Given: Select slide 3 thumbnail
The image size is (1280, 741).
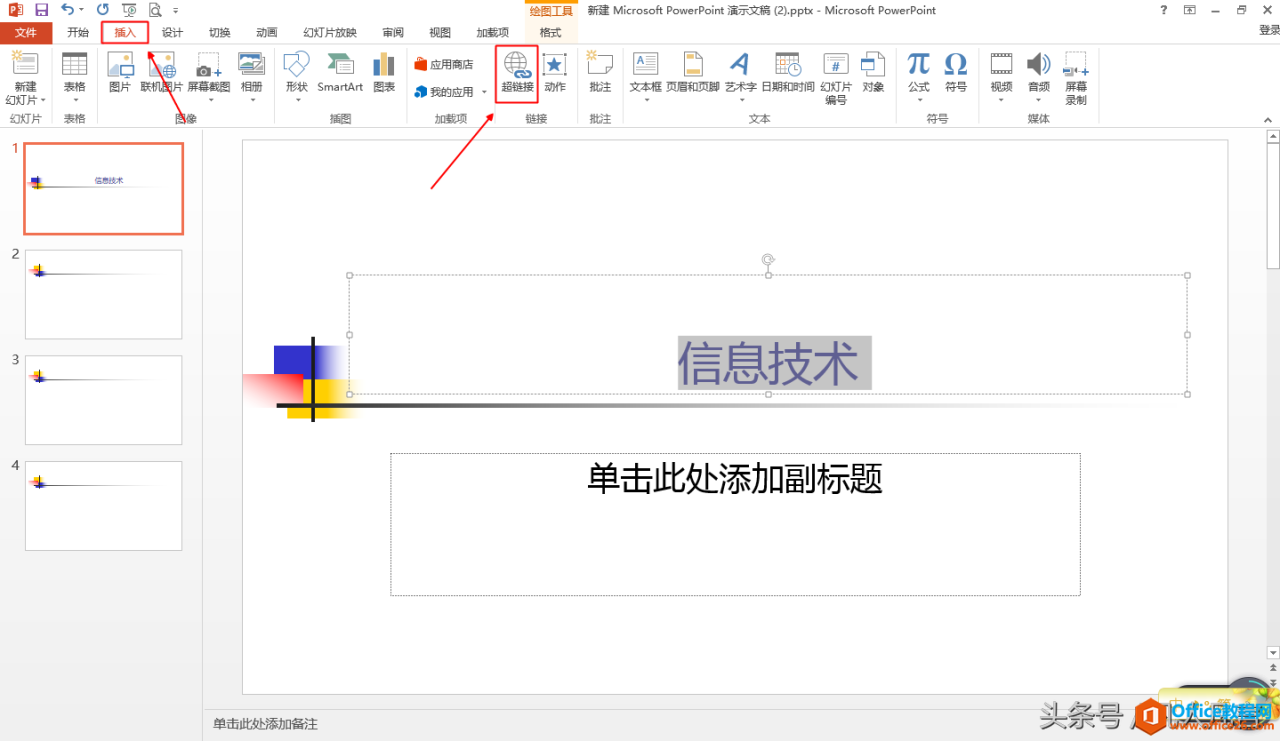Looking at the screenshot, I should pyautogui.click(x=104, y=400).
